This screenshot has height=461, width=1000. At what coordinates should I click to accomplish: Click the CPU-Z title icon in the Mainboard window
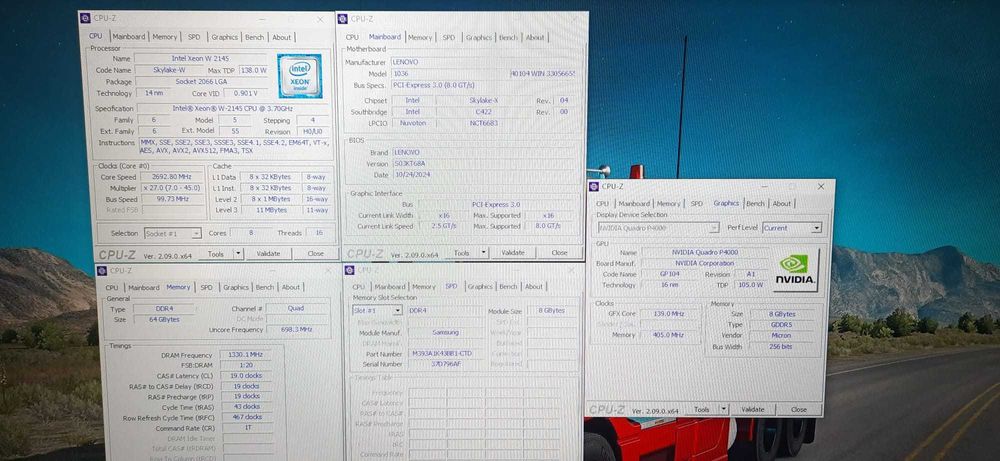[x=342, y=18]
